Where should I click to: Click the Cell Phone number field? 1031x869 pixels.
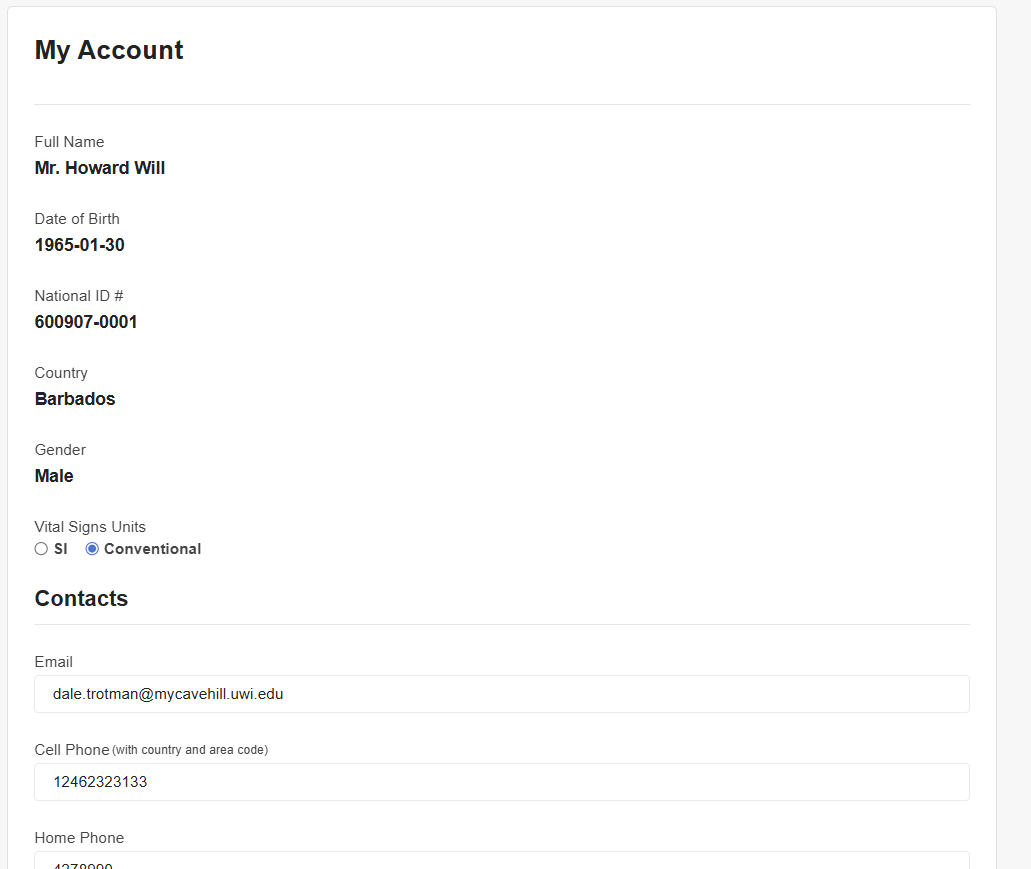coord(501,782)
